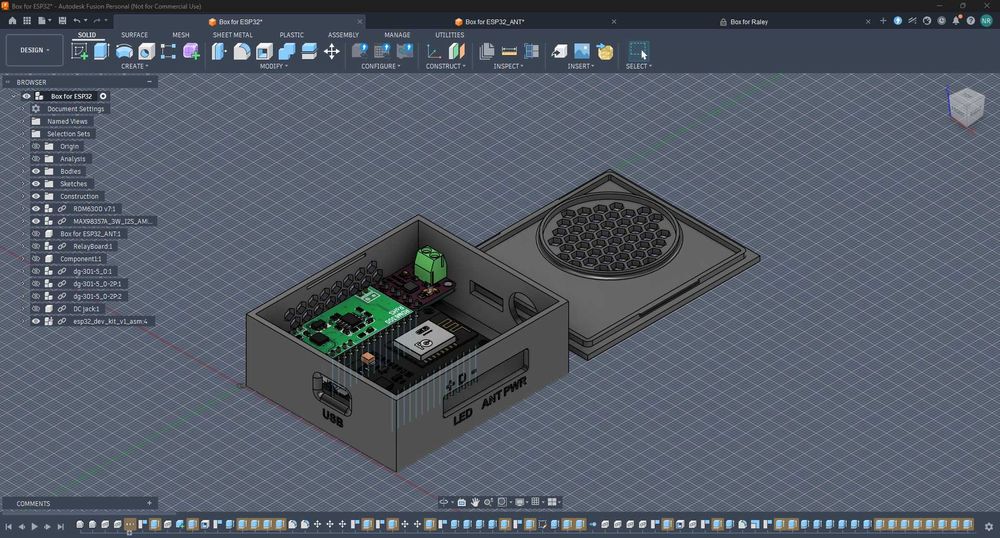
Task: Open a new design tab plus
Action: (x=883, y=21)
